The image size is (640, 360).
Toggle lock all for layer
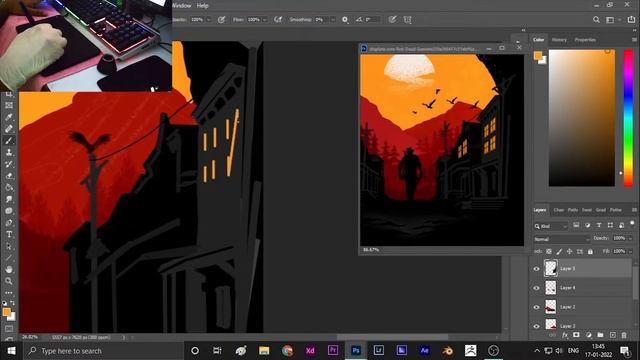click(x=590, y=251)
